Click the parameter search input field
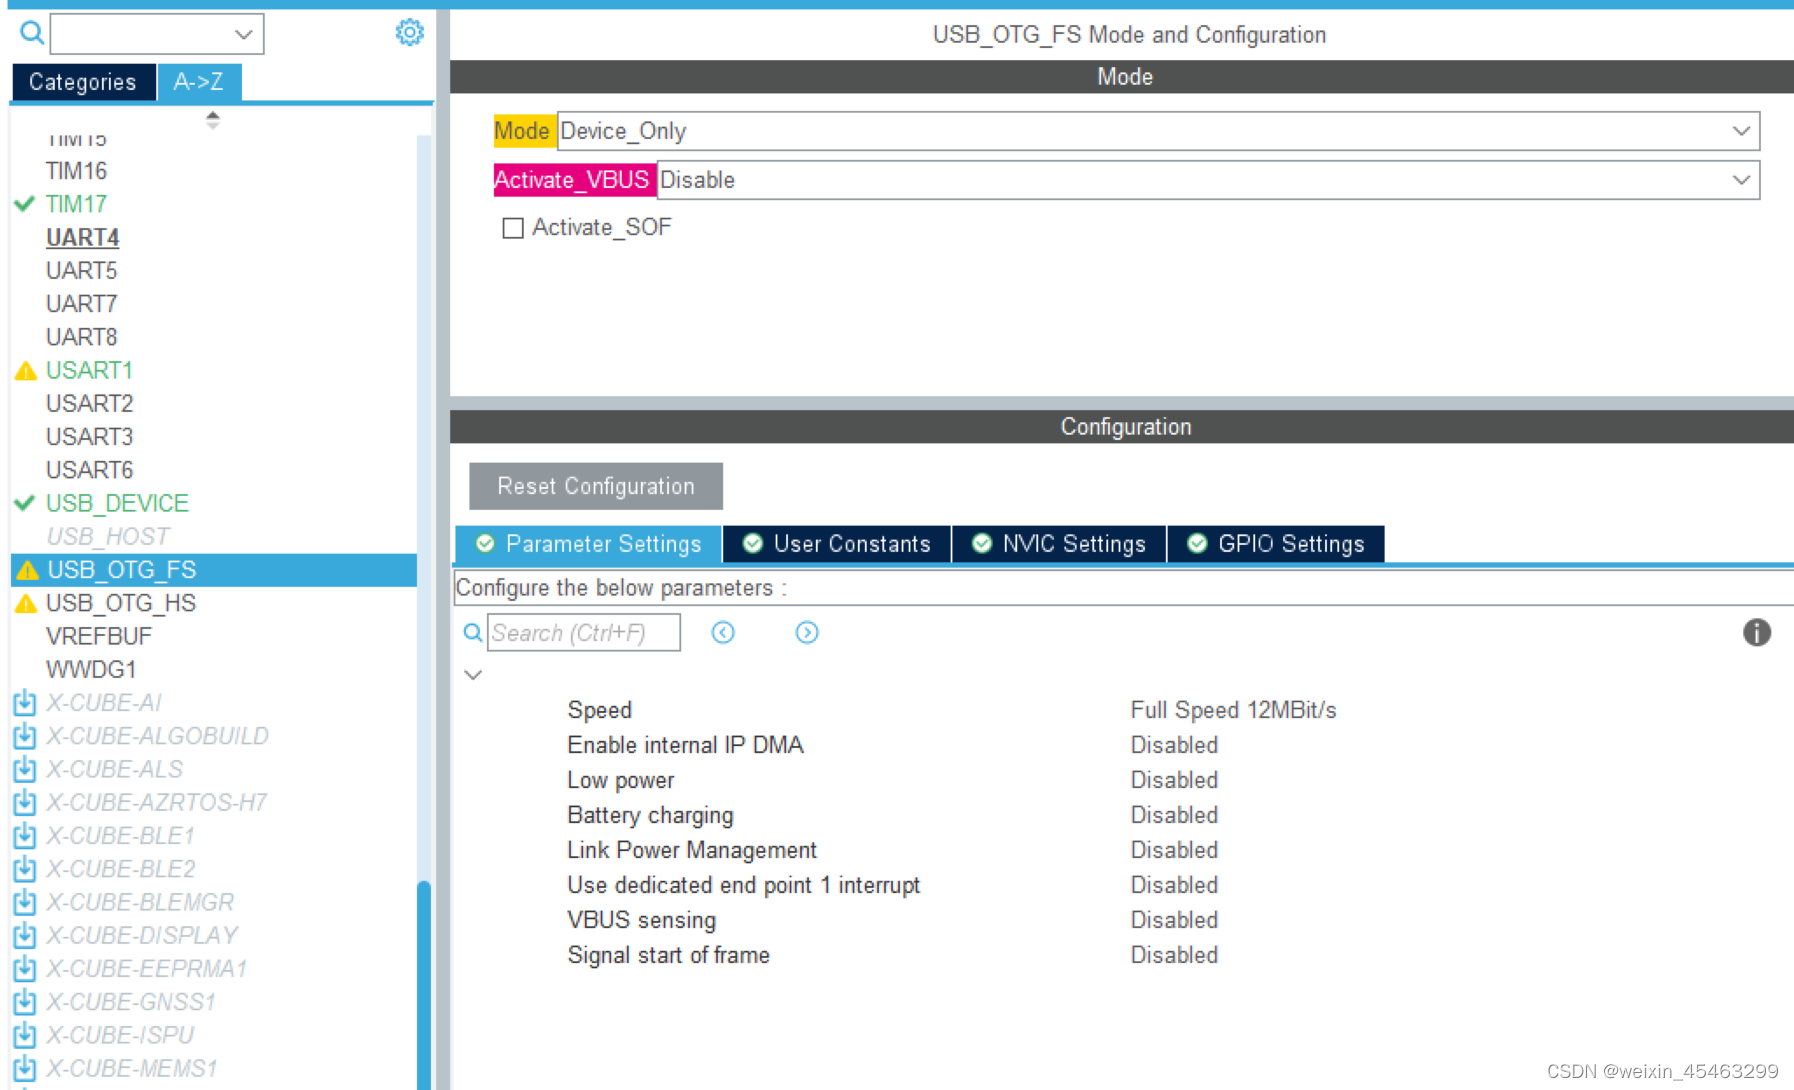1794x1090 pixels. [x=584, y=632]
